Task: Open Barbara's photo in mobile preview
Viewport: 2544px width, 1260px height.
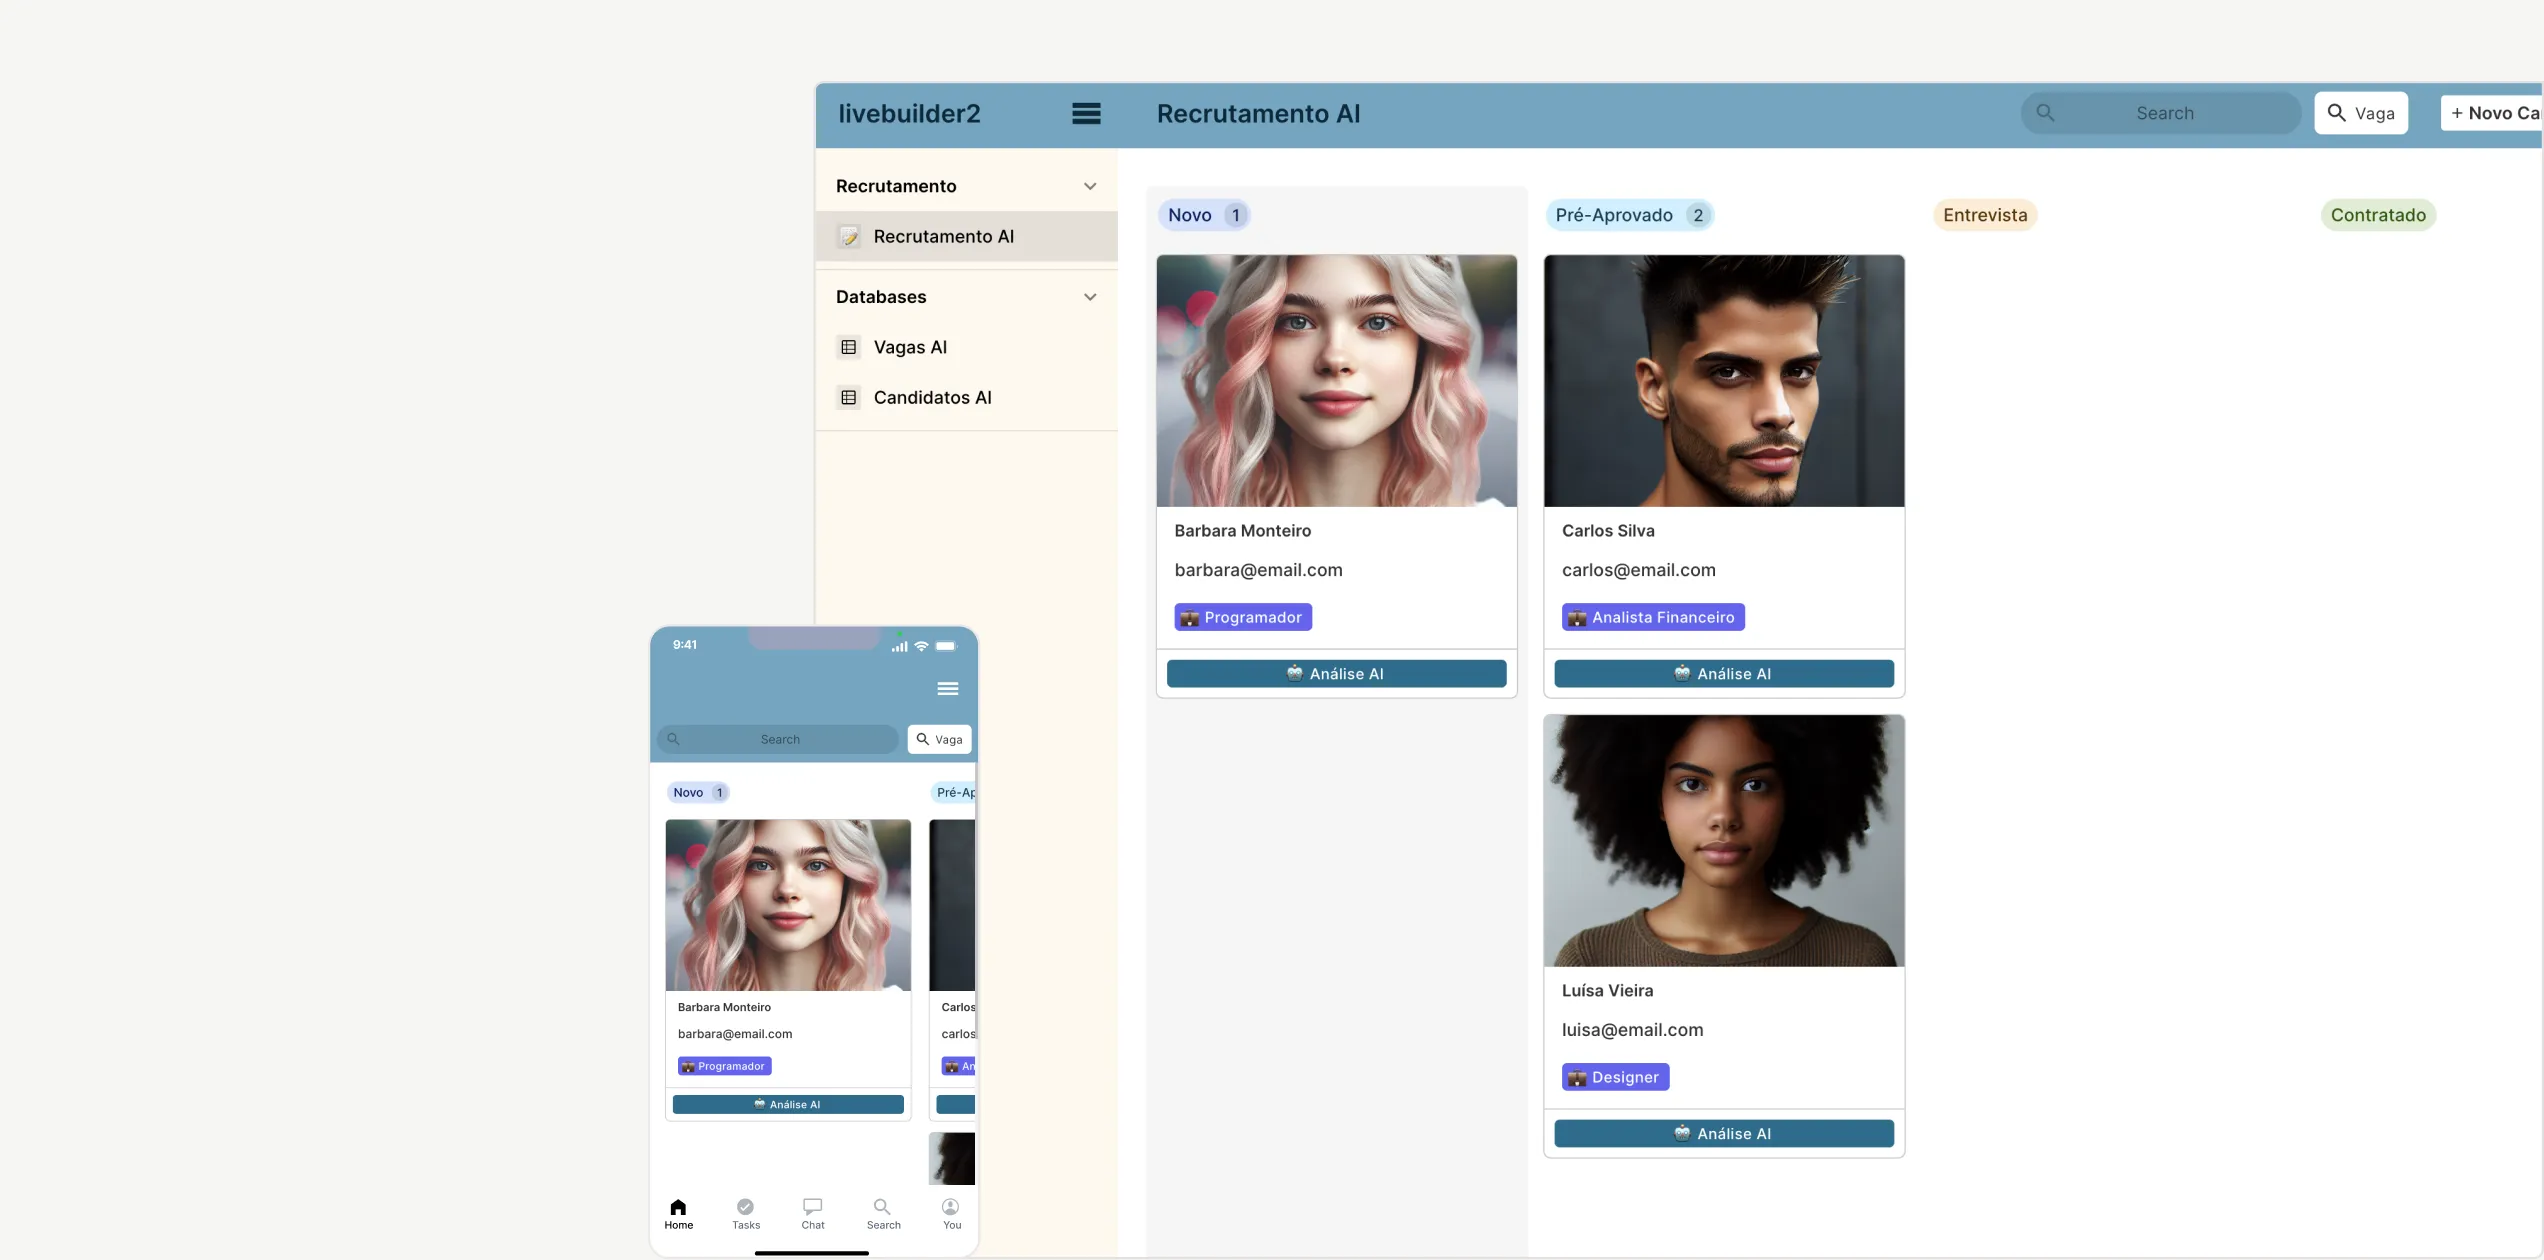Action: point(788,906)
